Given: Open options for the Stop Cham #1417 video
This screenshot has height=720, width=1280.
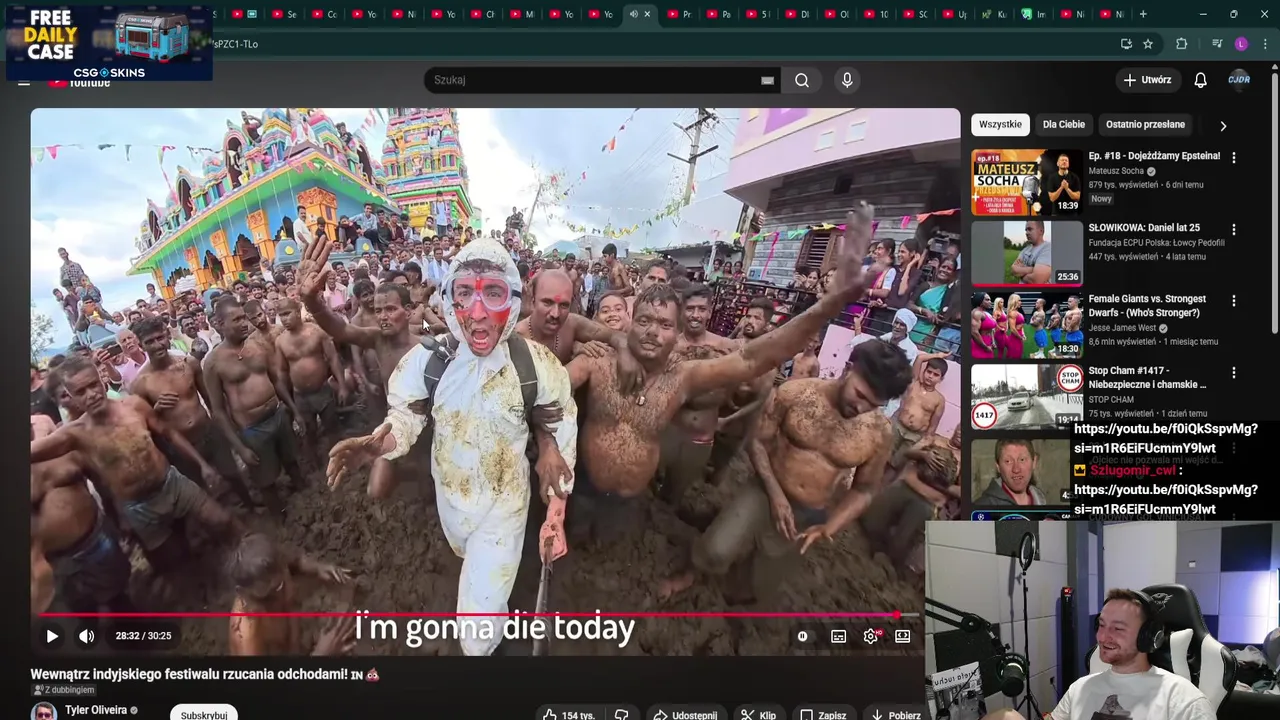Looking at the screenshot, I should (1233, 373).
